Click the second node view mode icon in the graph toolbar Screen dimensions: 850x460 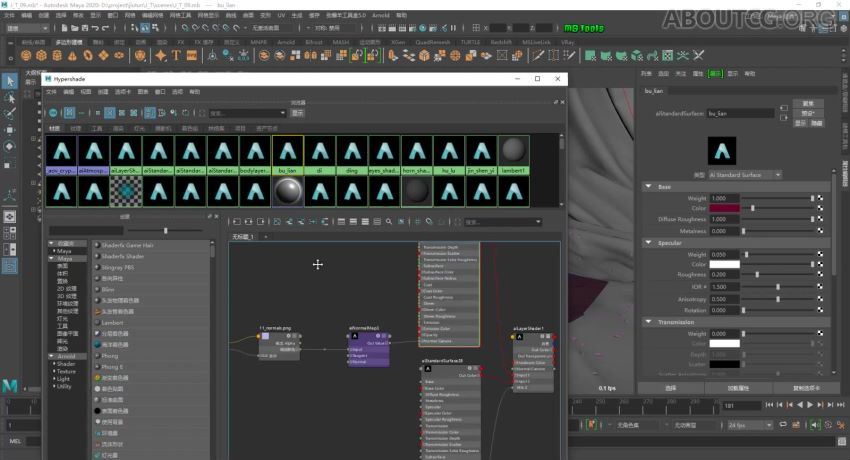point(353,222)
